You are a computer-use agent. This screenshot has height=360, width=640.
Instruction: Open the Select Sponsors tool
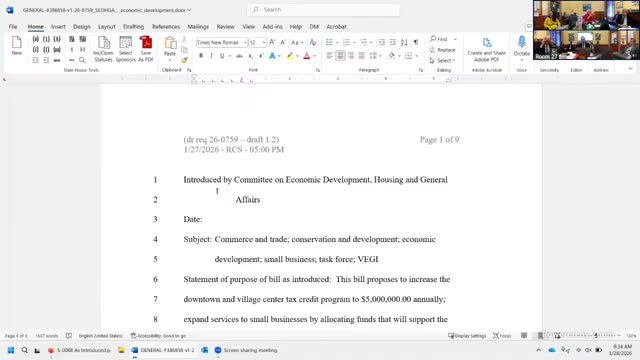coord(125,49)
